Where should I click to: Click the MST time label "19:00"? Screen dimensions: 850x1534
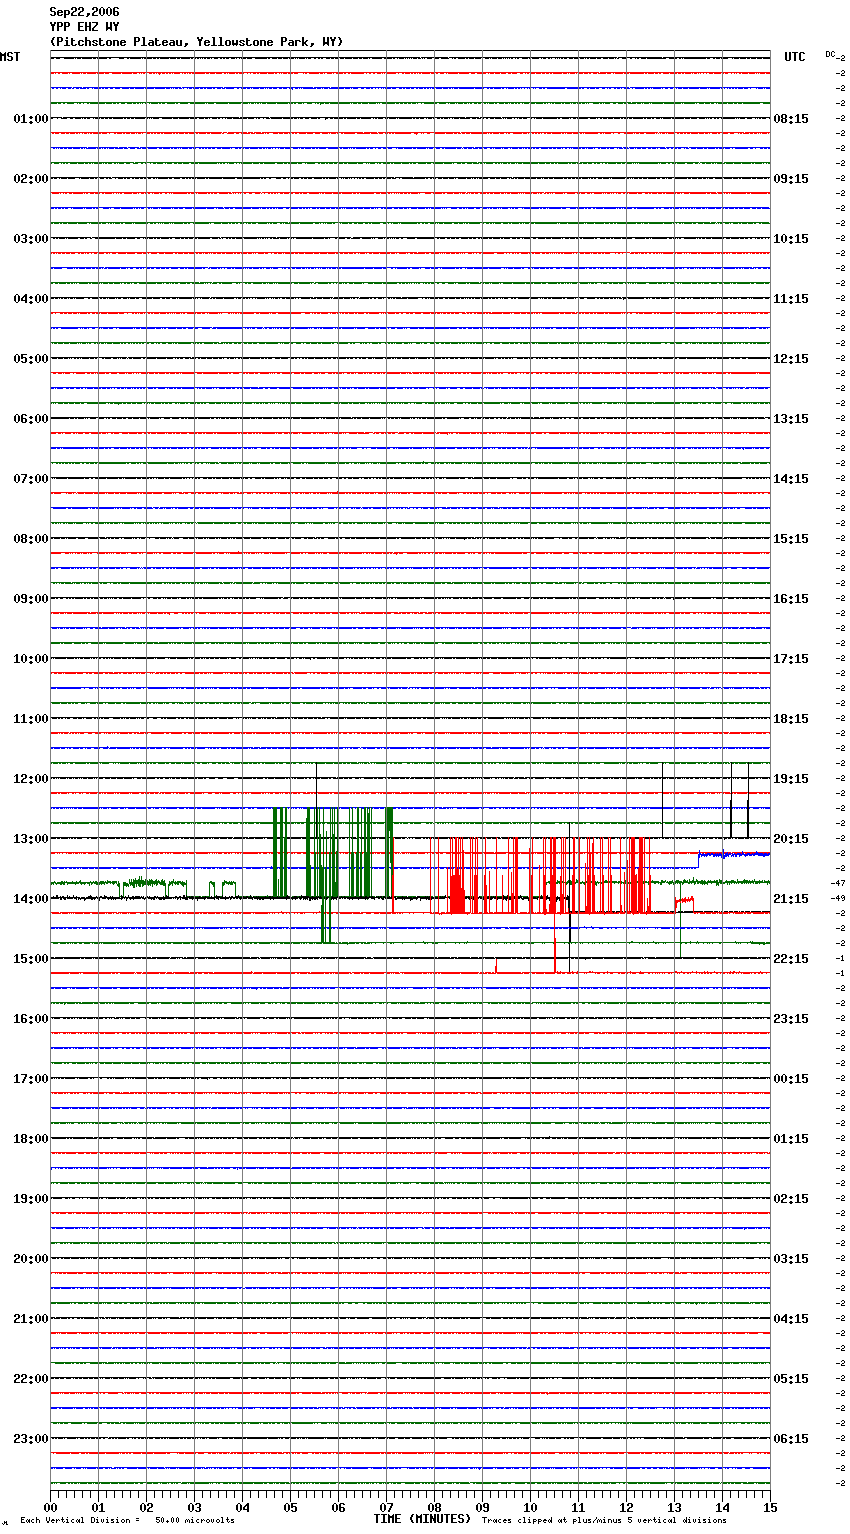[x=31, y=1199]
